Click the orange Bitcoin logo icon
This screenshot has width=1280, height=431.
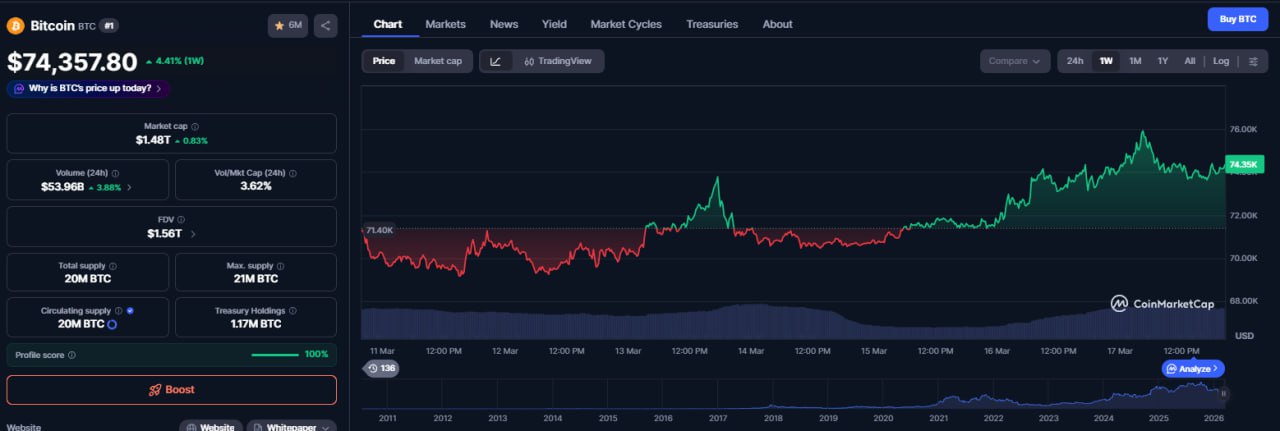coord(16,25)
